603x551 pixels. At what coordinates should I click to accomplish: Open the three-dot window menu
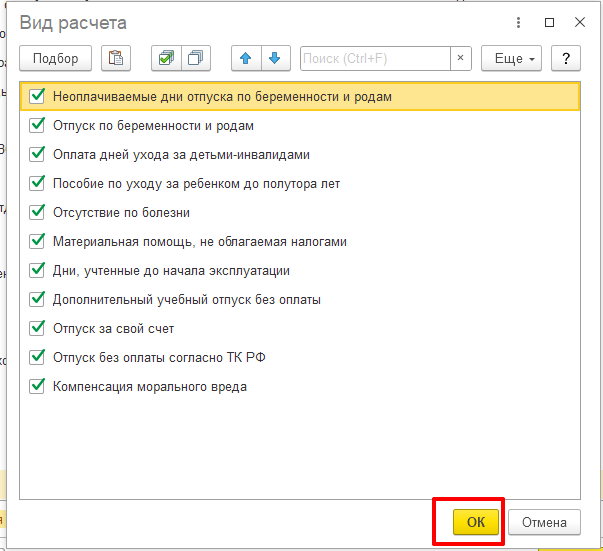518,23
